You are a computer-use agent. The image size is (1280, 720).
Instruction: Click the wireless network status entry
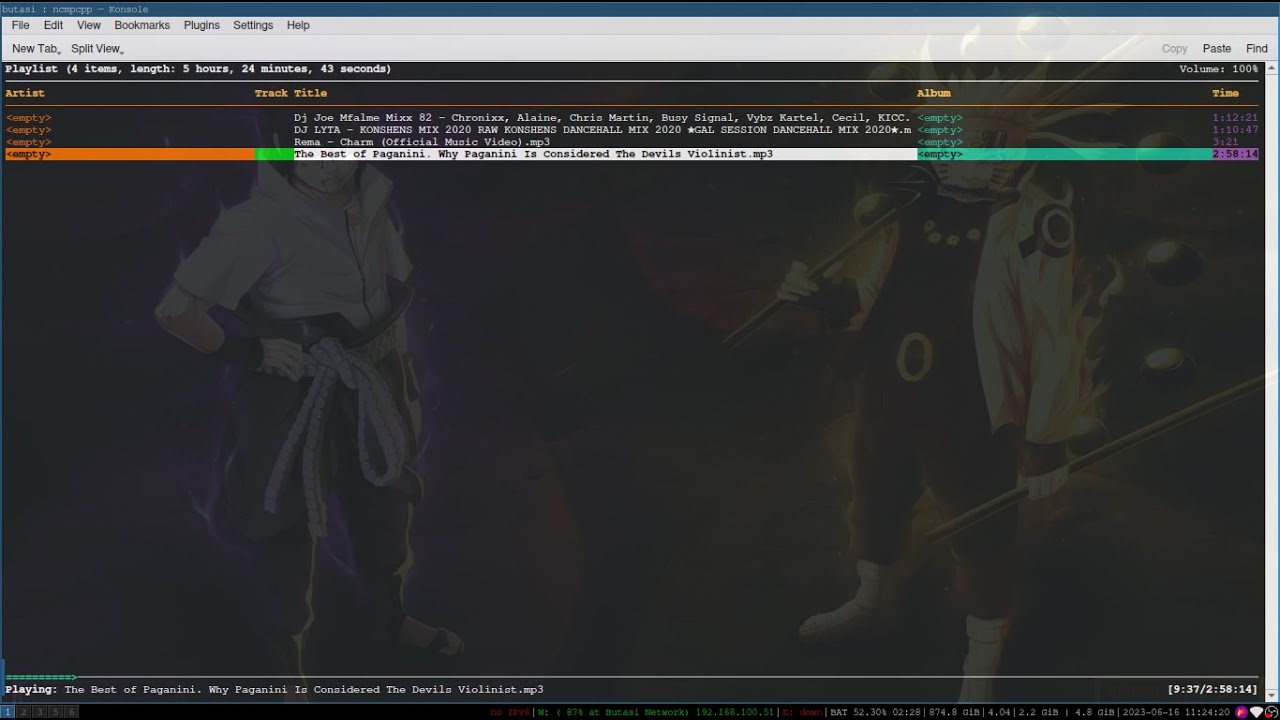pos(657,712)
